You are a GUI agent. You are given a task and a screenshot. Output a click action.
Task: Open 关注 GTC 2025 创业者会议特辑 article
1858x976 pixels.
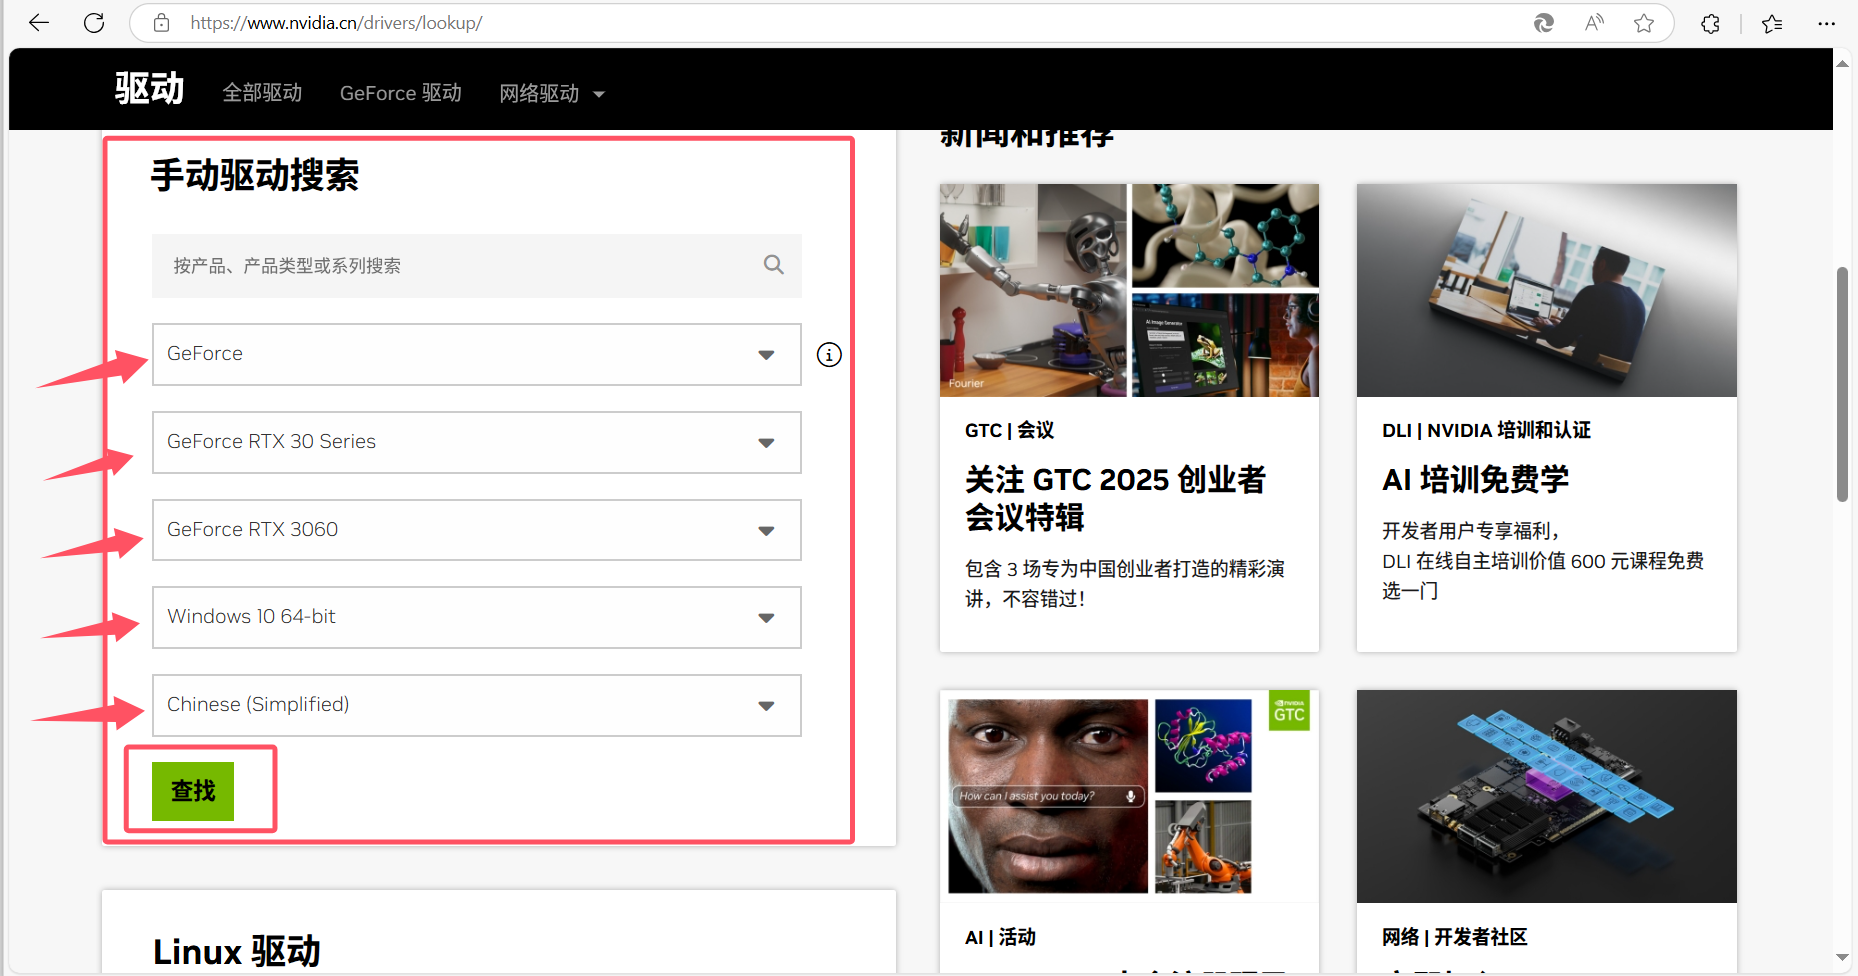1115,498
